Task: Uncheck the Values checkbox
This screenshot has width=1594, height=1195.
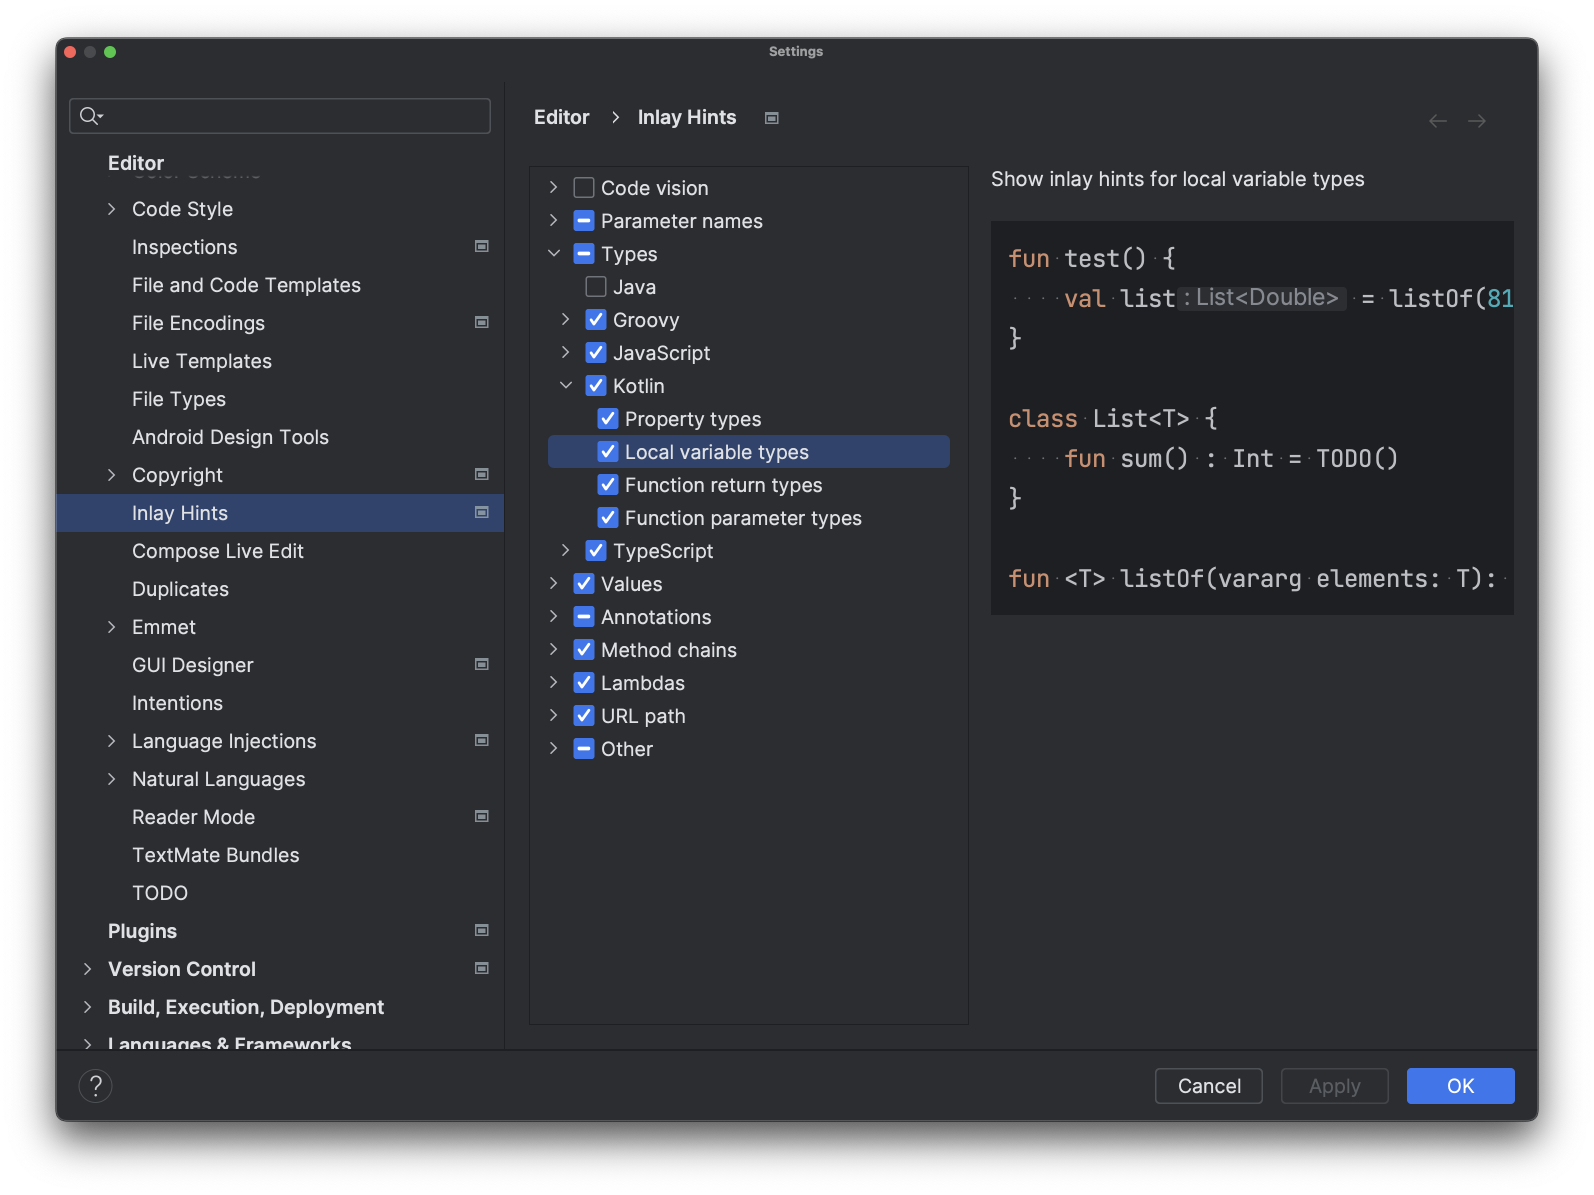Action: coord(584,584)
